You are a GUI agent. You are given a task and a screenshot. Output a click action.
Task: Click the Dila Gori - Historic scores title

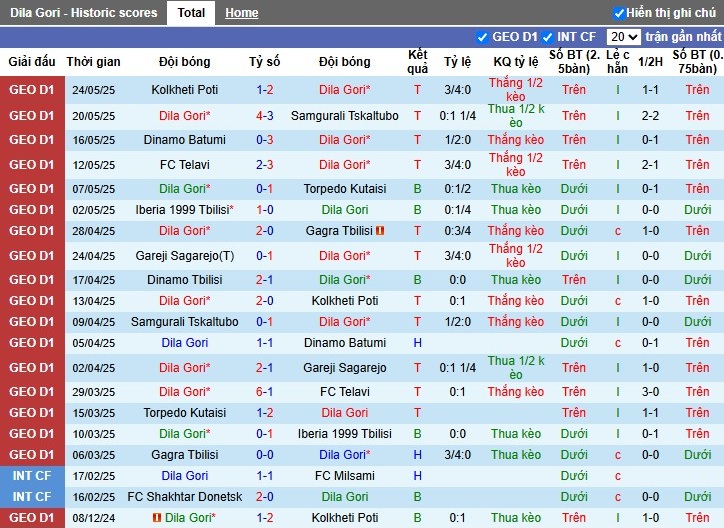click(84, 12)
